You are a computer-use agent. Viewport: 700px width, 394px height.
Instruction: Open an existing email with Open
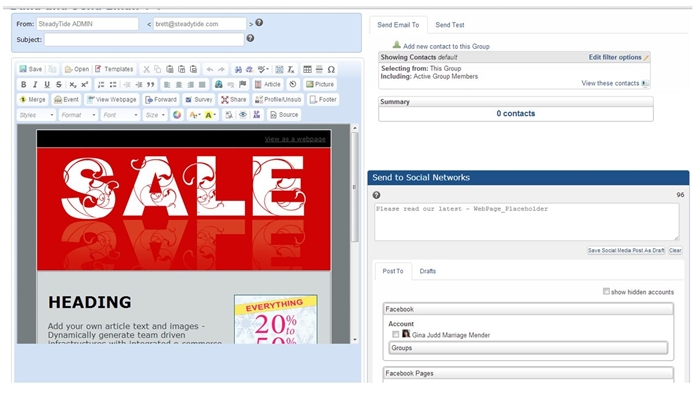[x=77, y=69]
